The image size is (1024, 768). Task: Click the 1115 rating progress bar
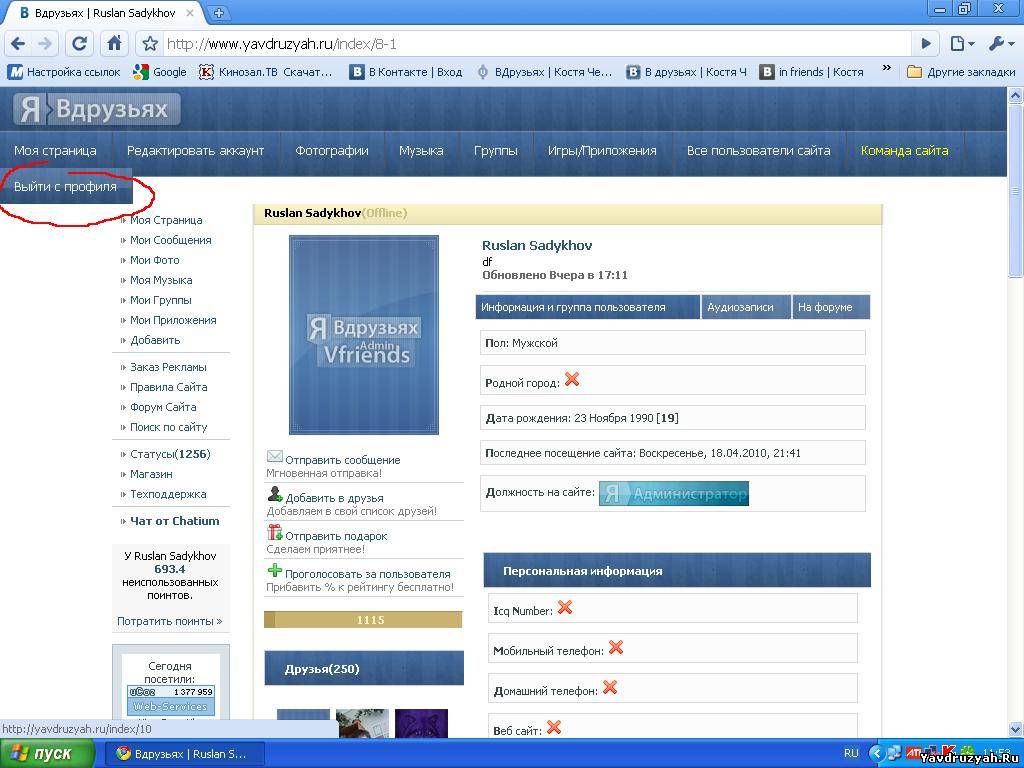pyautogui.click(x=363, y=620)
